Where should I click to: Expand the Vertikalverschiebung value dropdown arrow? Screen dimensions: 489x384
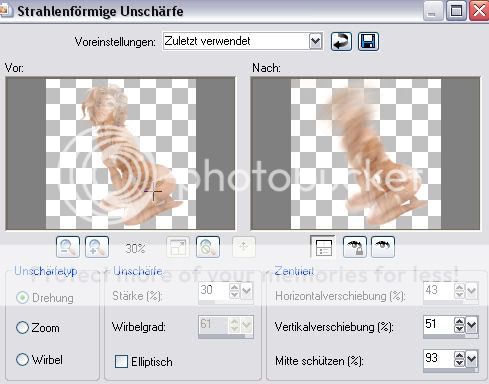point(472,325)
